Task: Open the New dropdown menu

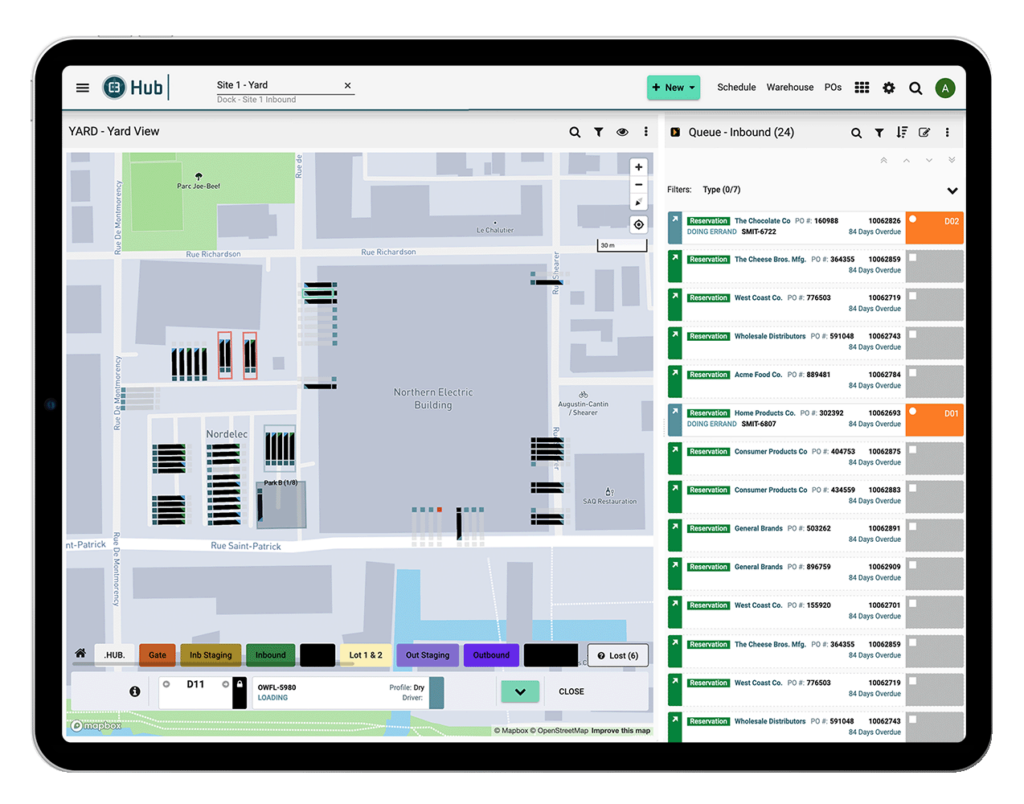Action: point(673,87)
